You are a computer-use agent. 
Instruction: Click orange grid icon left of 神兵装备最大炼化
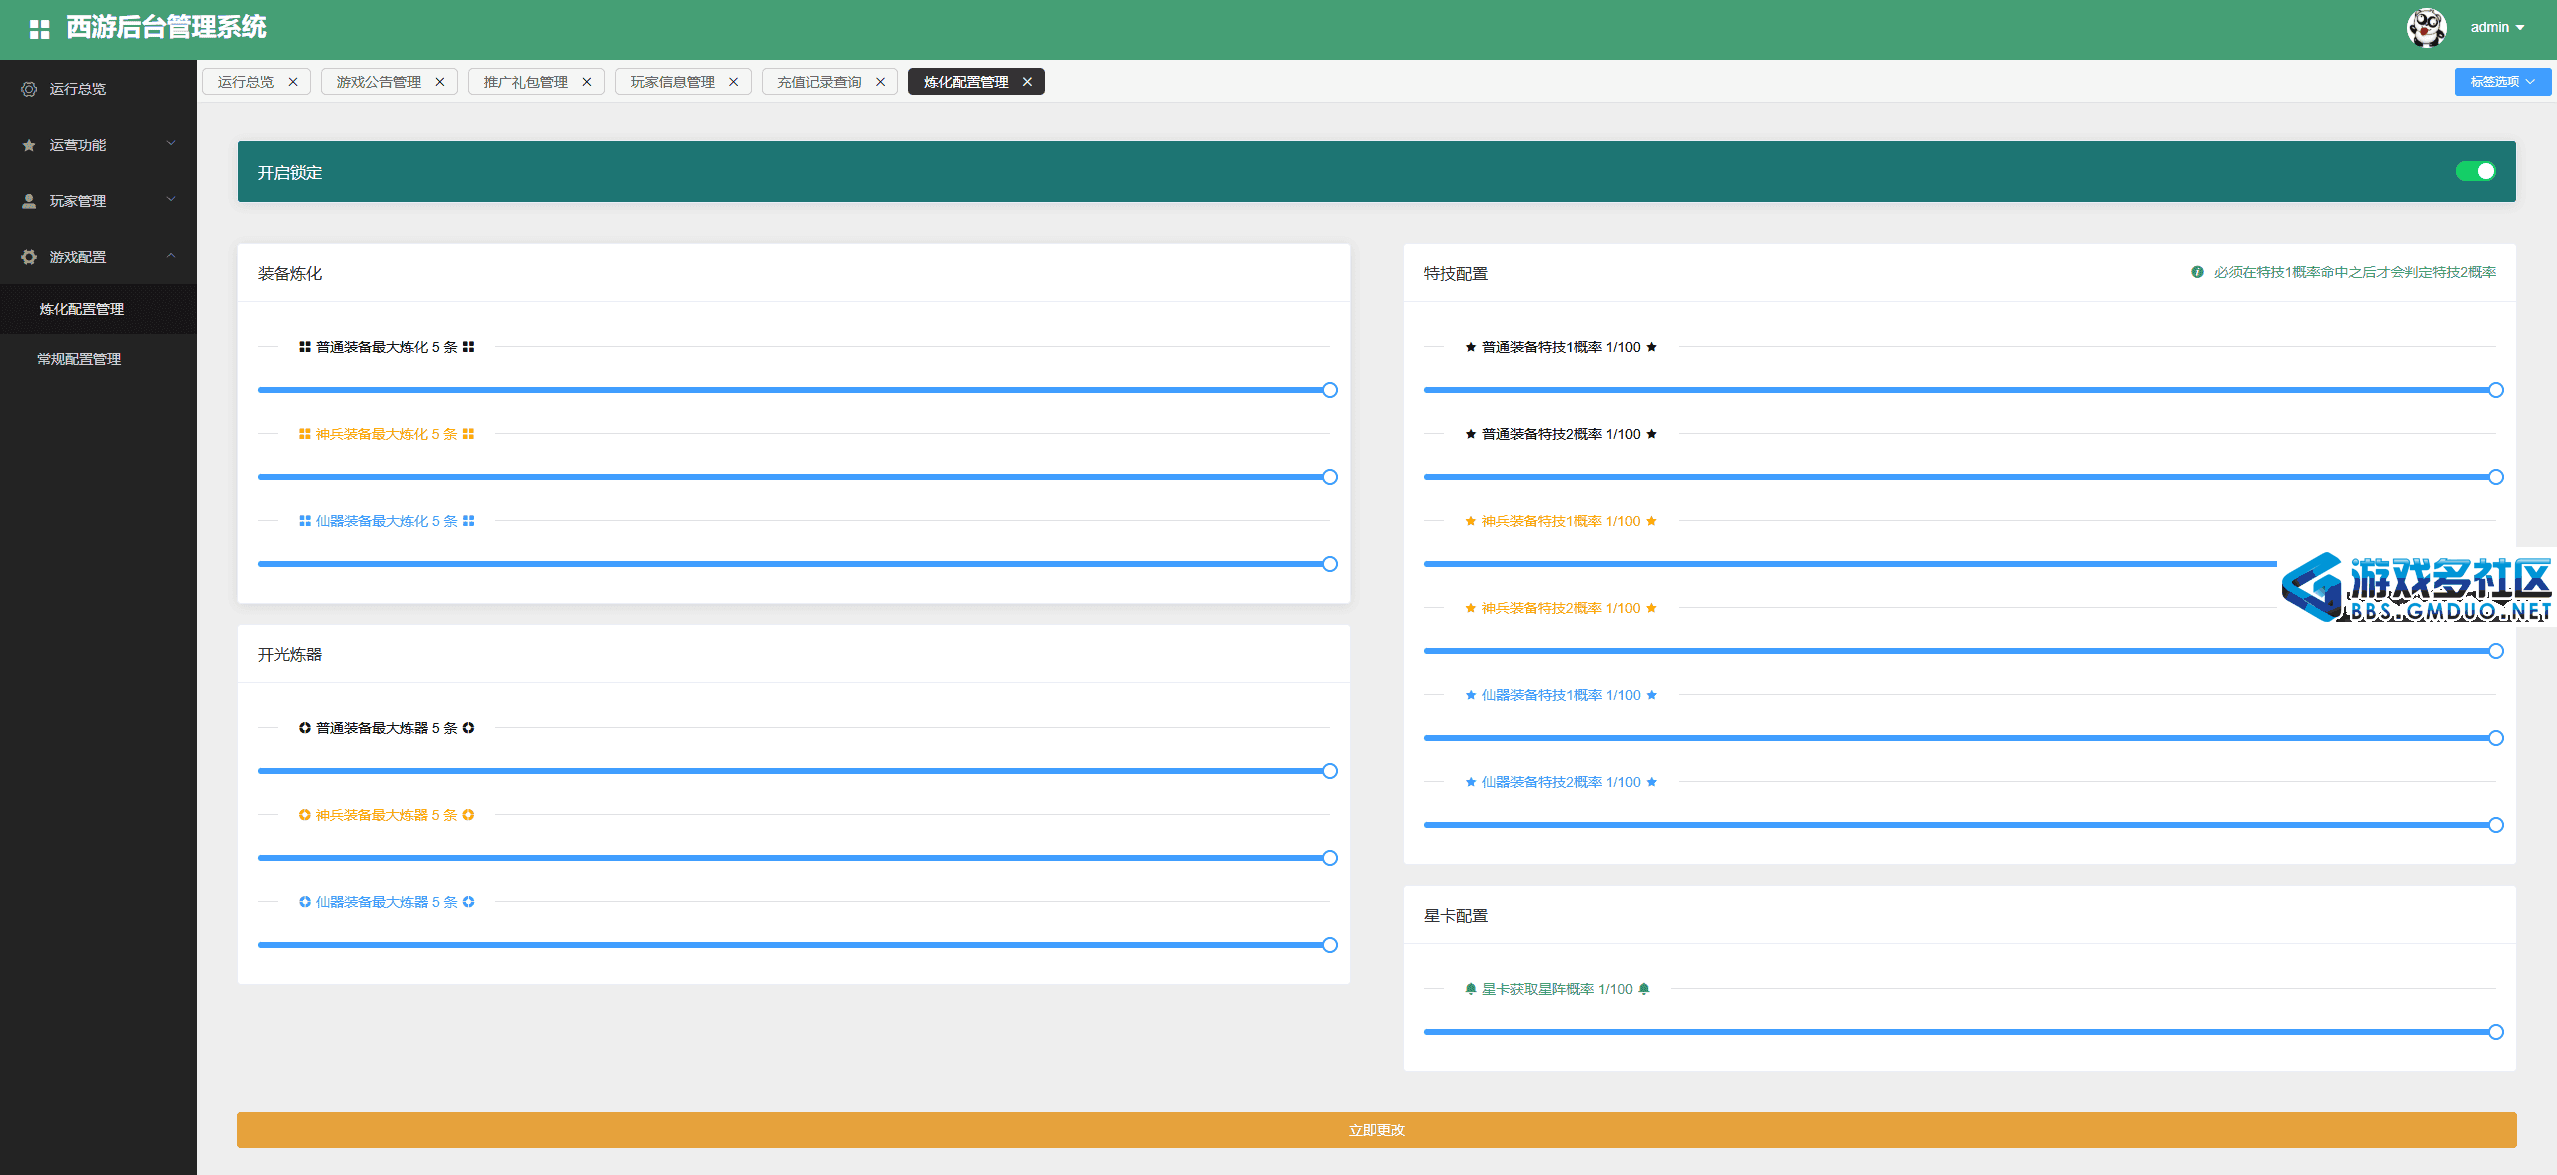pyautogui.click(x=305, y=434)
